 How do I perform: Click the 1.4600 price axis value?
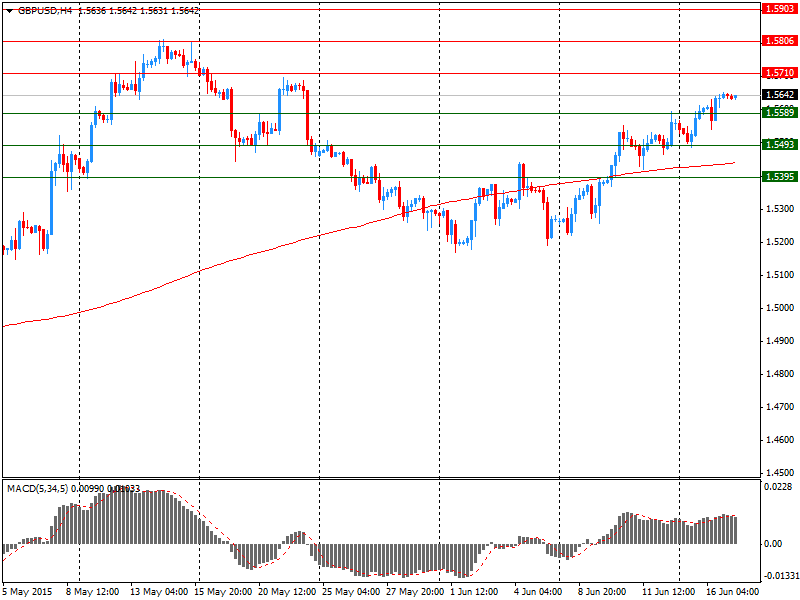pyautogui.click(x=780, y=440)
